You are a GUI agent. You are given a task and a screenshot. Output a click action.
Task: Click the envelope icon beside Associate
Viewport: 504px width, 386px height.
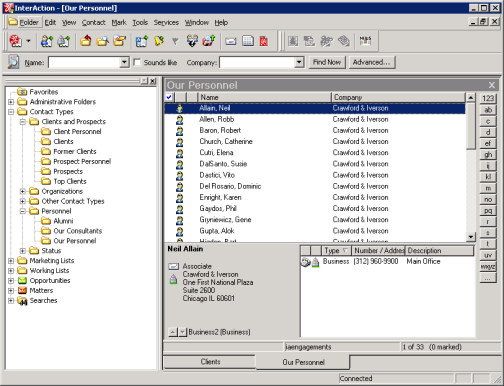[x=173, y=266]
